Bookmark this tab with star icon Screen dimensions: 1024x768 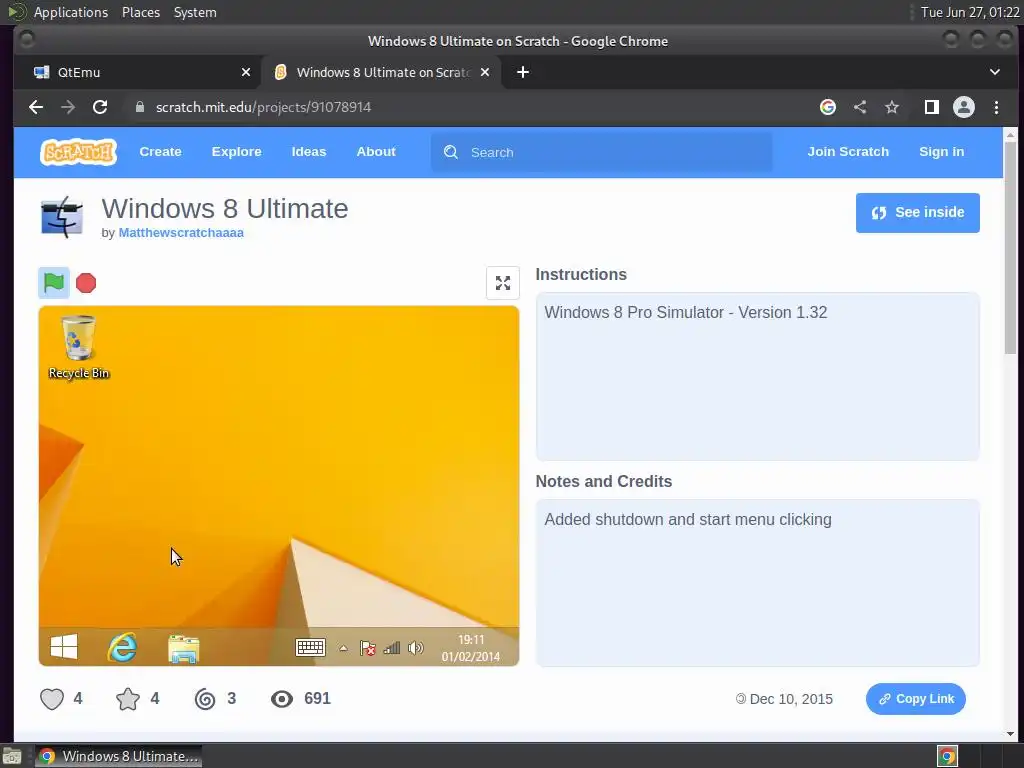pyautogui.click(x=891, y=107)
